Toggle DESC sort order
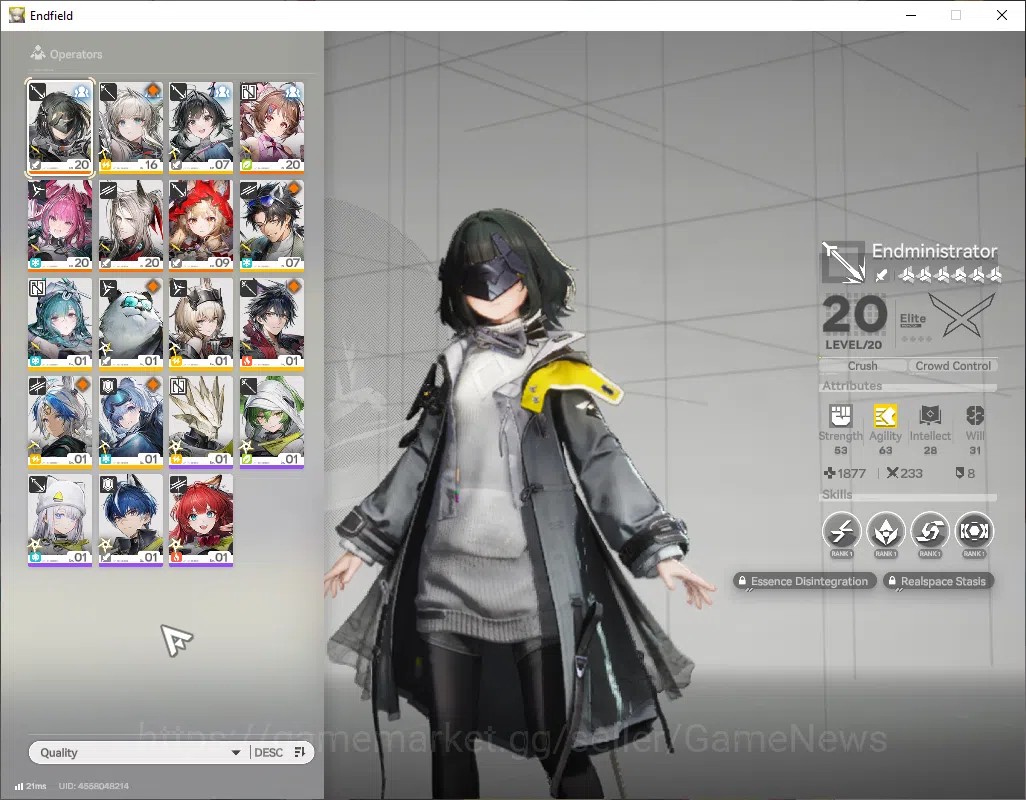This screenshot has width=1026, height=800. click(268, 752)
